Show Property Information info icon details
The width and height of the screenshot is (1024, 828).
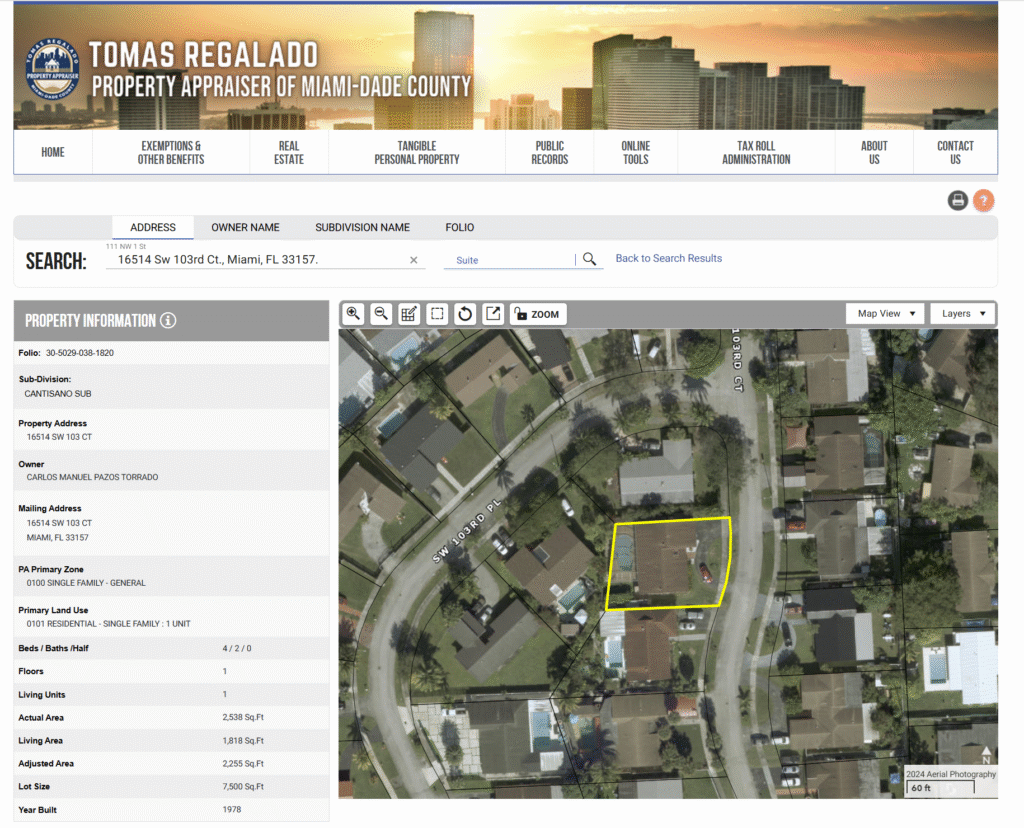(x=168, y=321)
